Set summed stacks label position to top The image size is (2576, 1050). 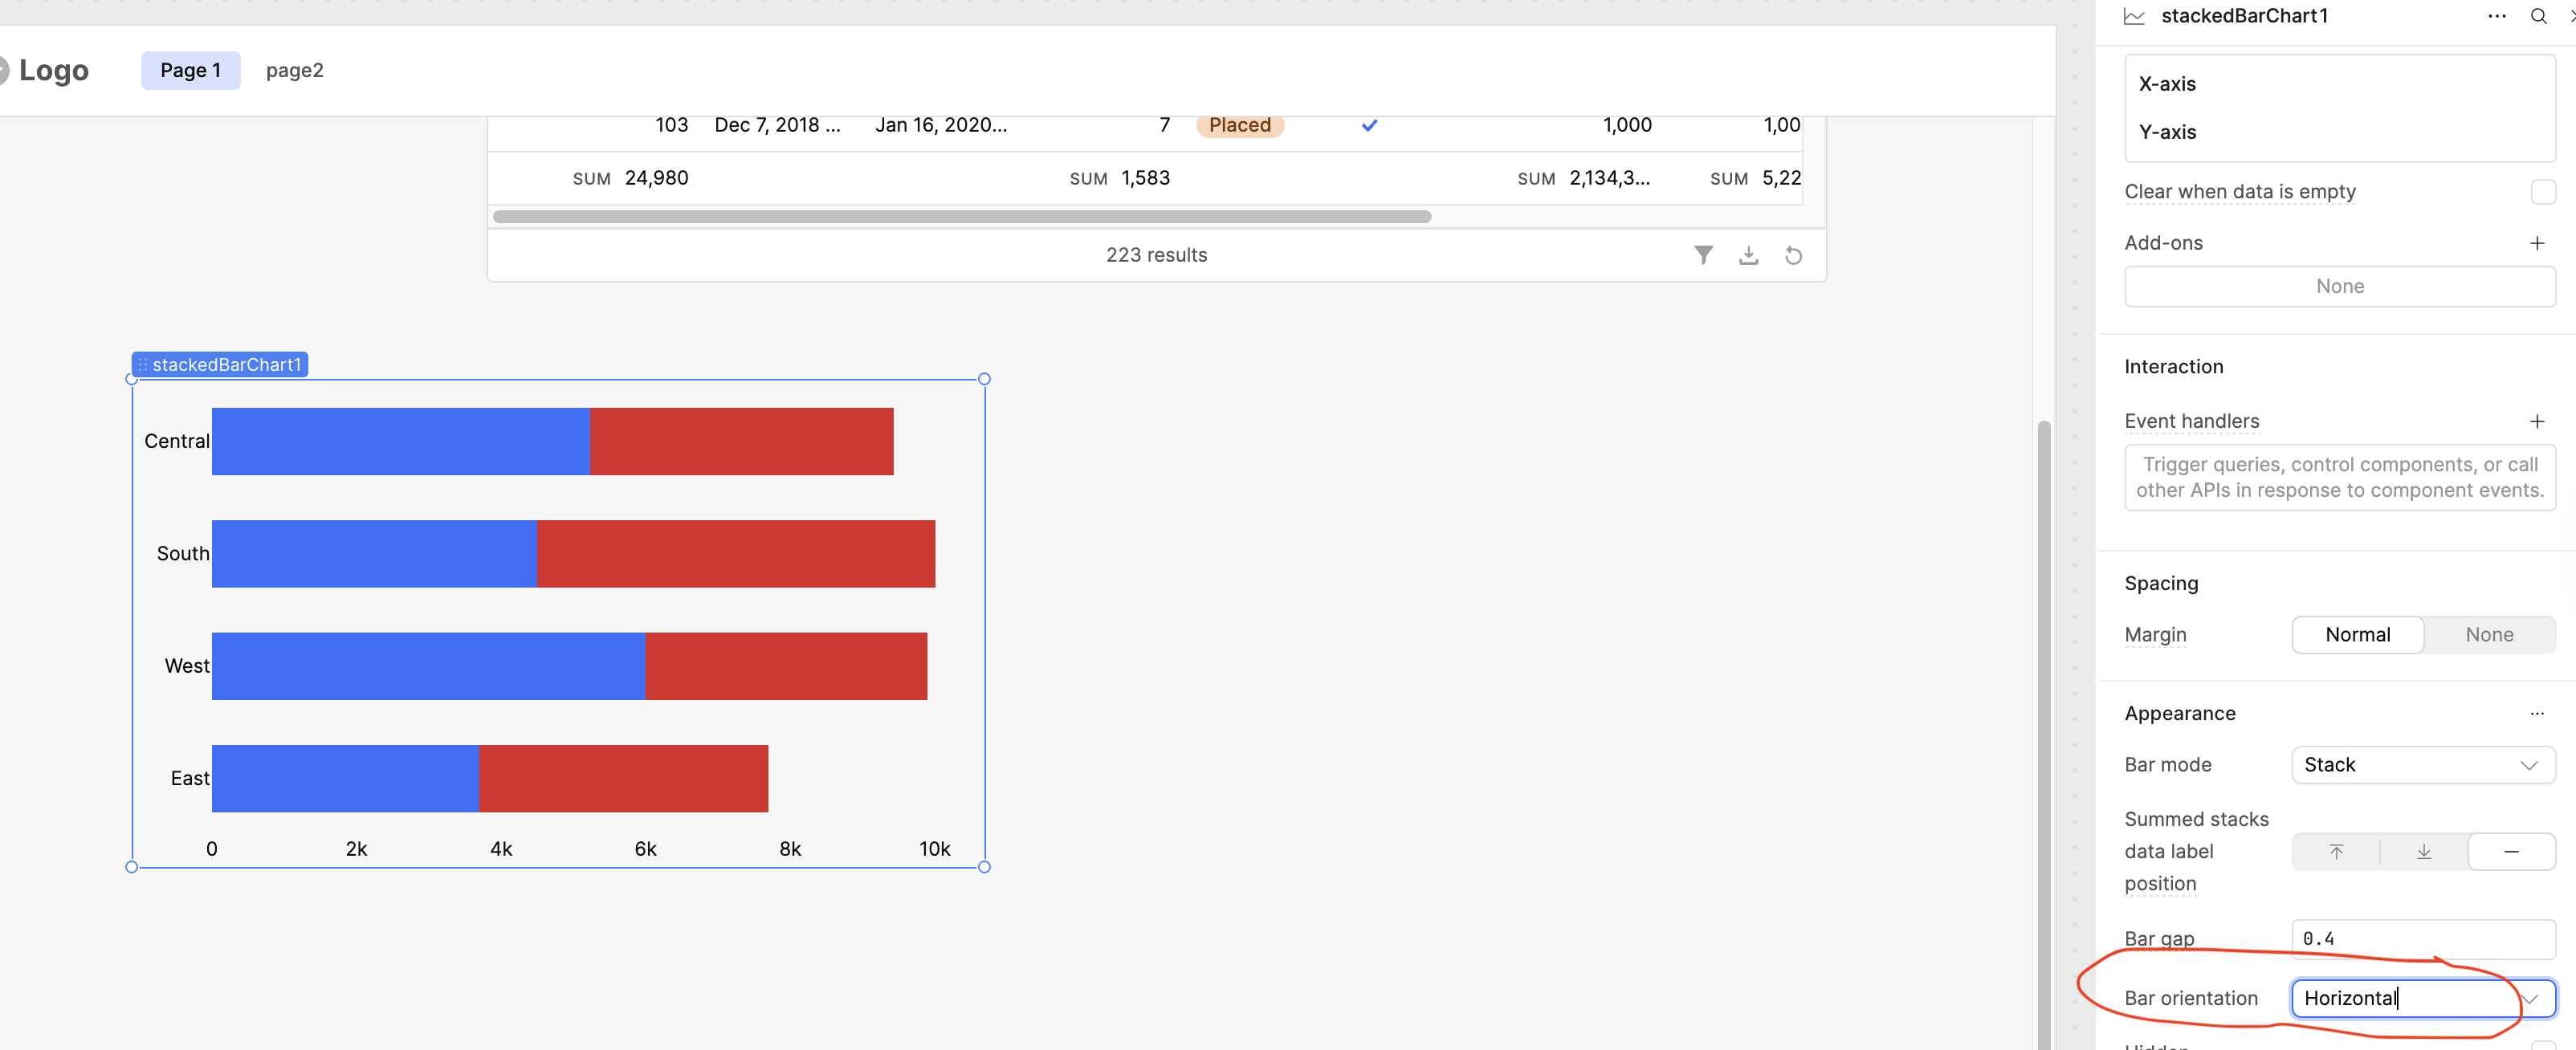point(2336,851)
